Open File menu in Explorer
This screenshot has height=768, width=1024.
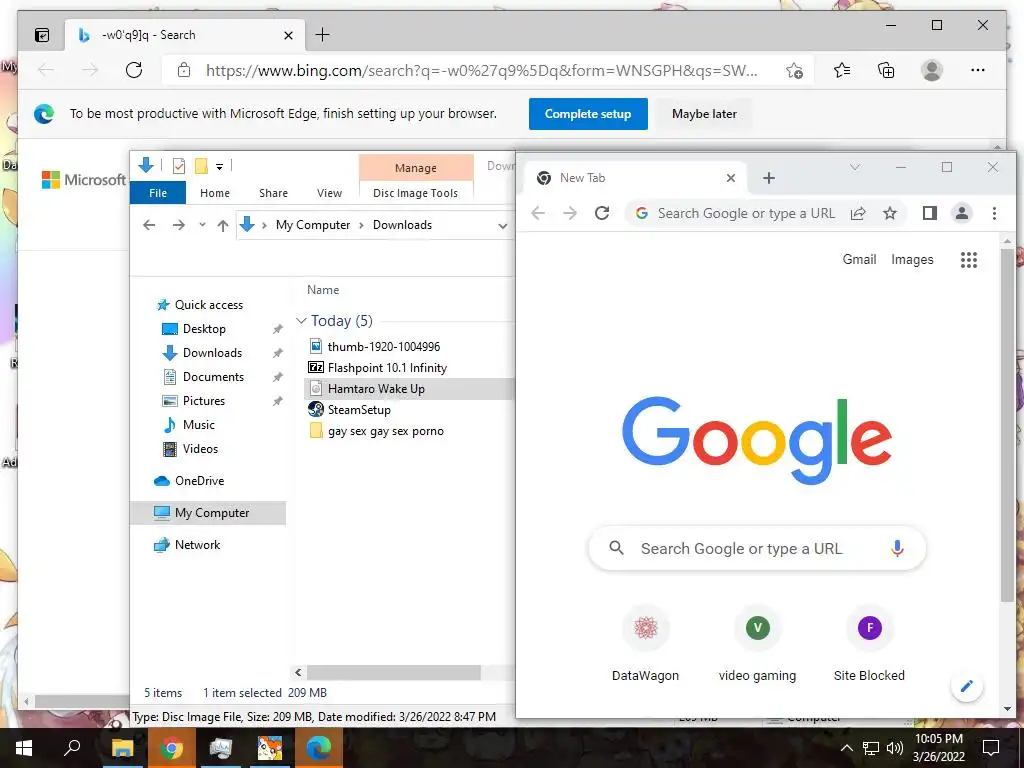pos(158,193)
